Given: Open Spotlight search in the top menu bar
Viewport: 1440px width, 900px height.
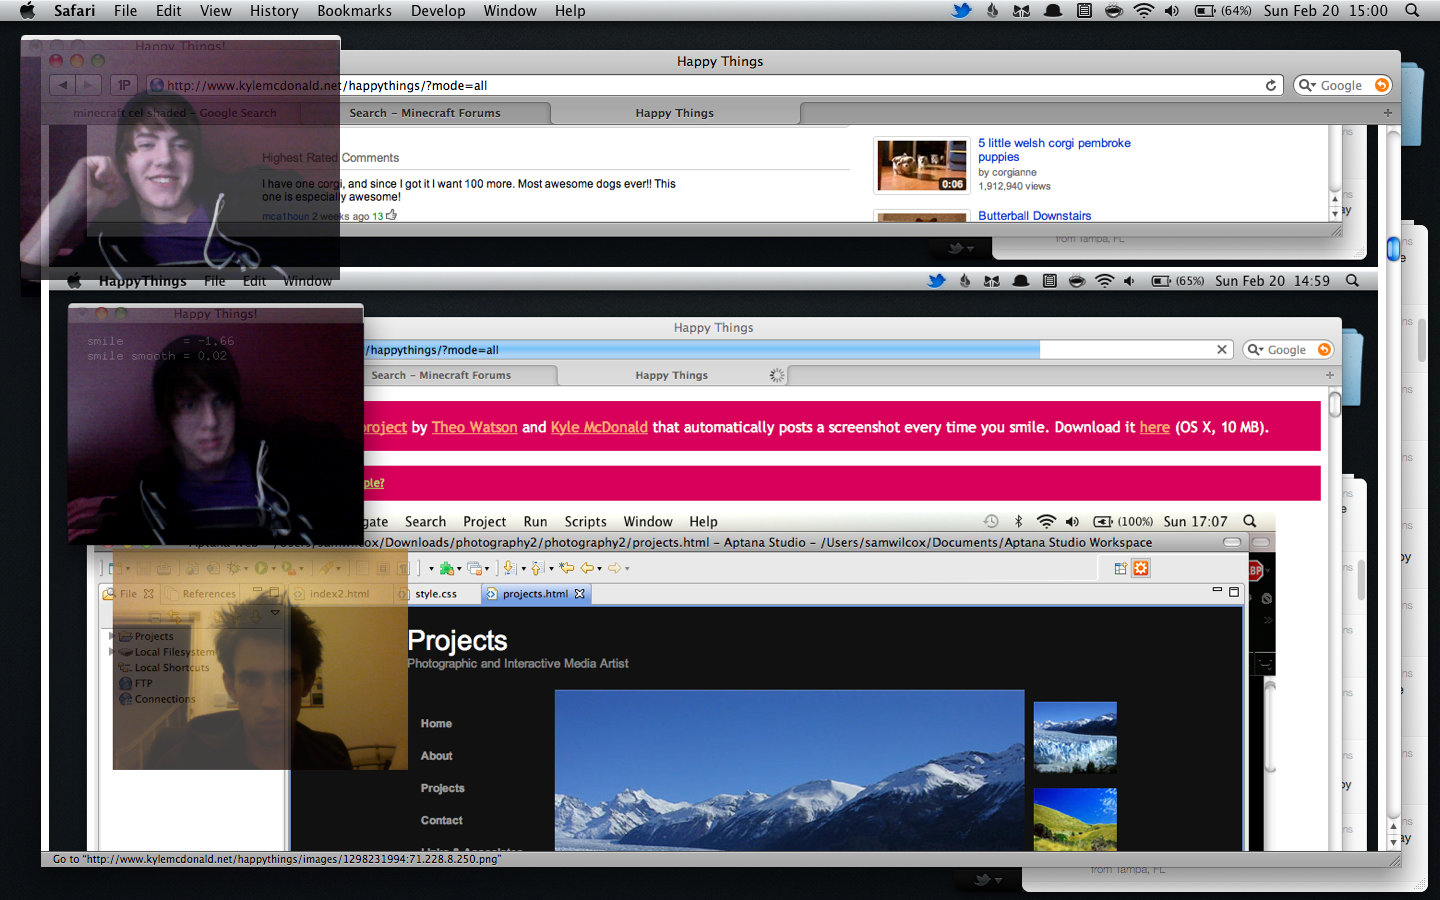Looking at the screenshot, I should click(1412, 11).
